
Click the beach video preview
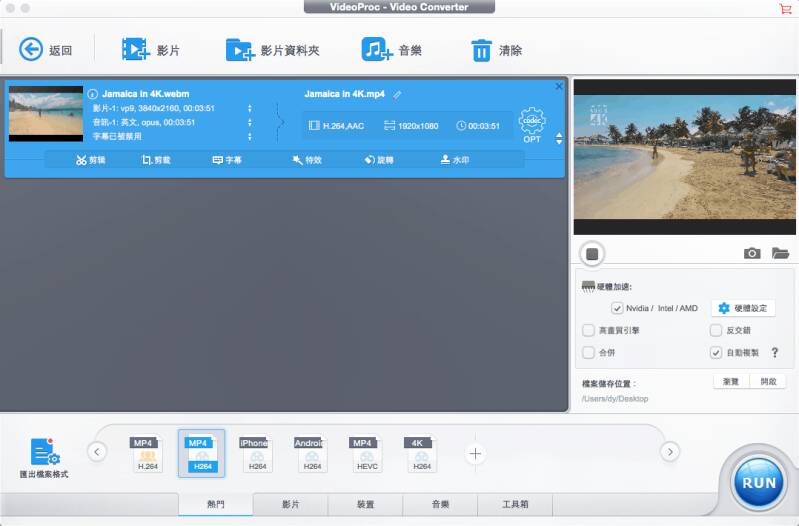click(684, 157)
